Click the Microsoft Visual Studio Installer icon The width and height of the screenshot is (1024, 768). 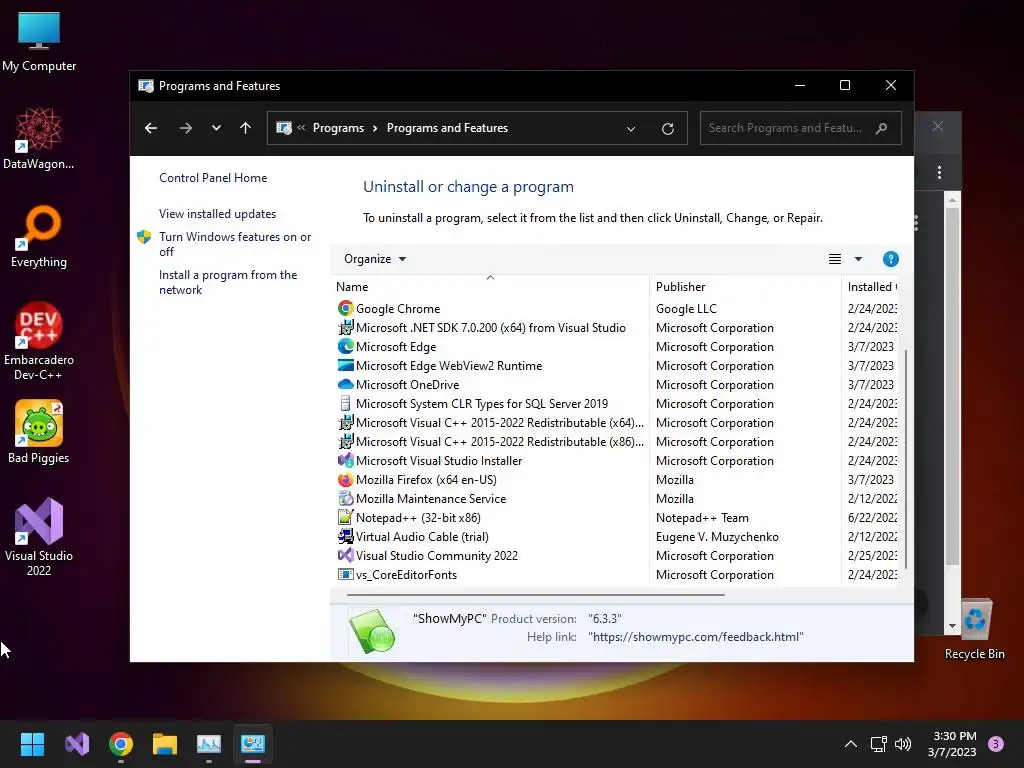tap(345, 460)
